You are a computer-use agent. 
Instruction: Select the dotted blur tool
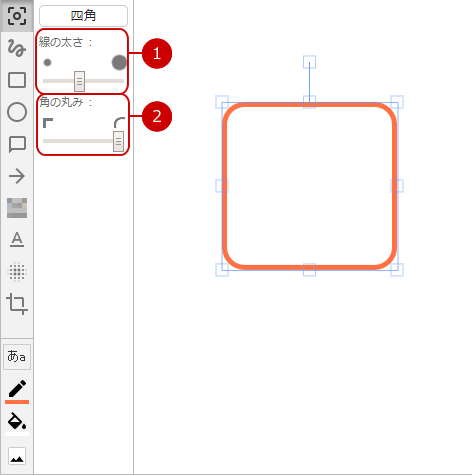[17, 272]
